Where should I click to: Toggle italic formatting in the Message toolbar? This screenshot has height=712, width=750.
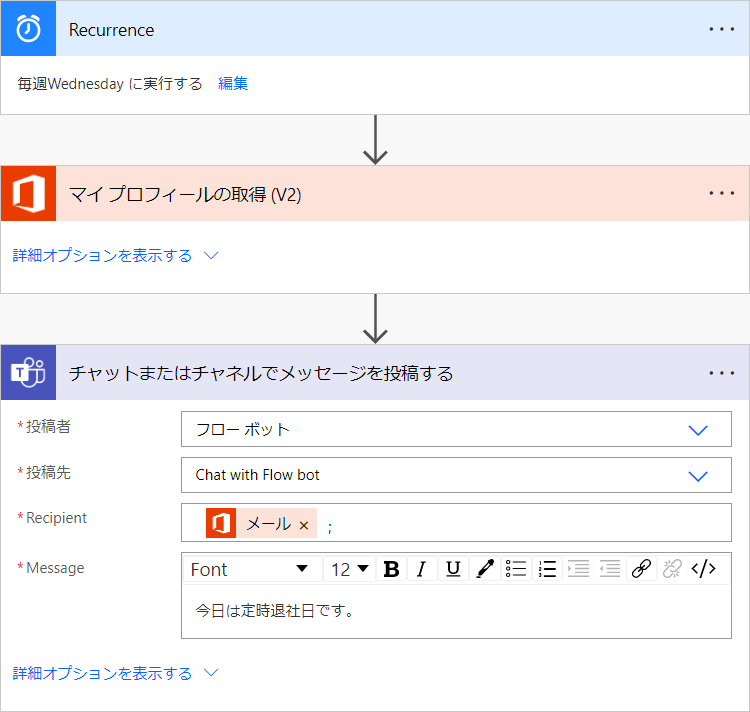422,569
